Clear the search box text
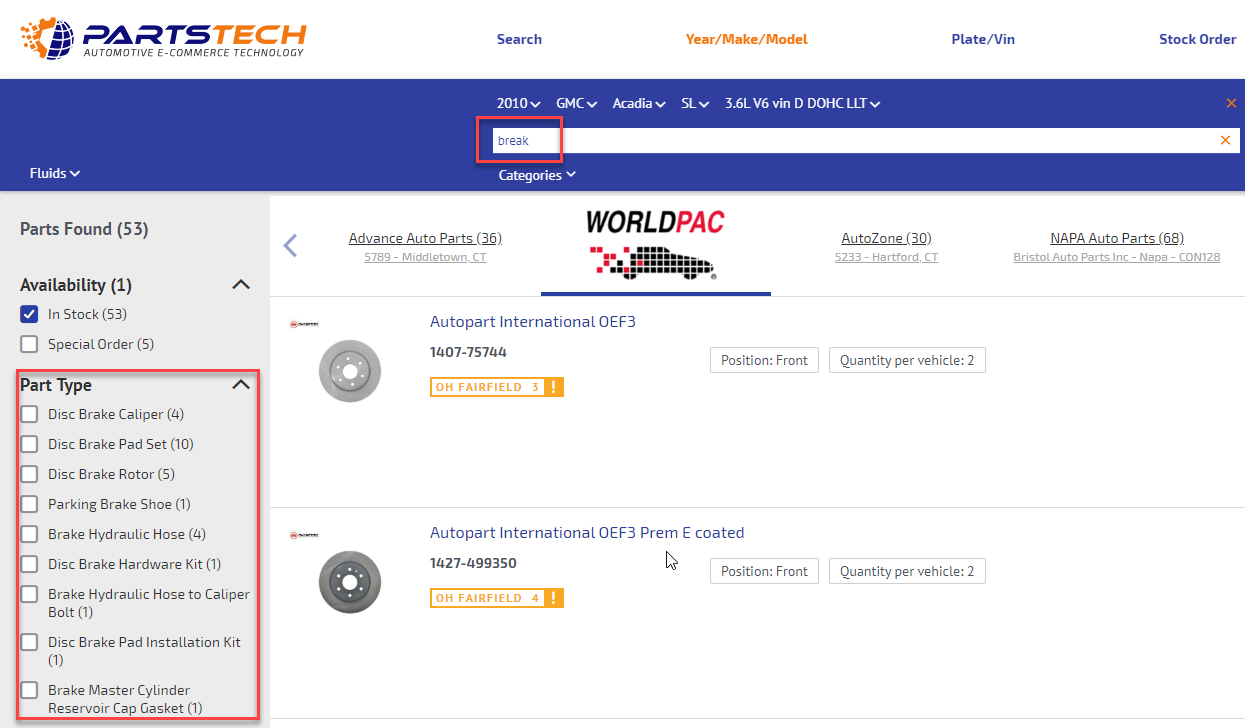Image resolution: width=1245 pixels, height=728 pixels. click(x=1225, y=140)
